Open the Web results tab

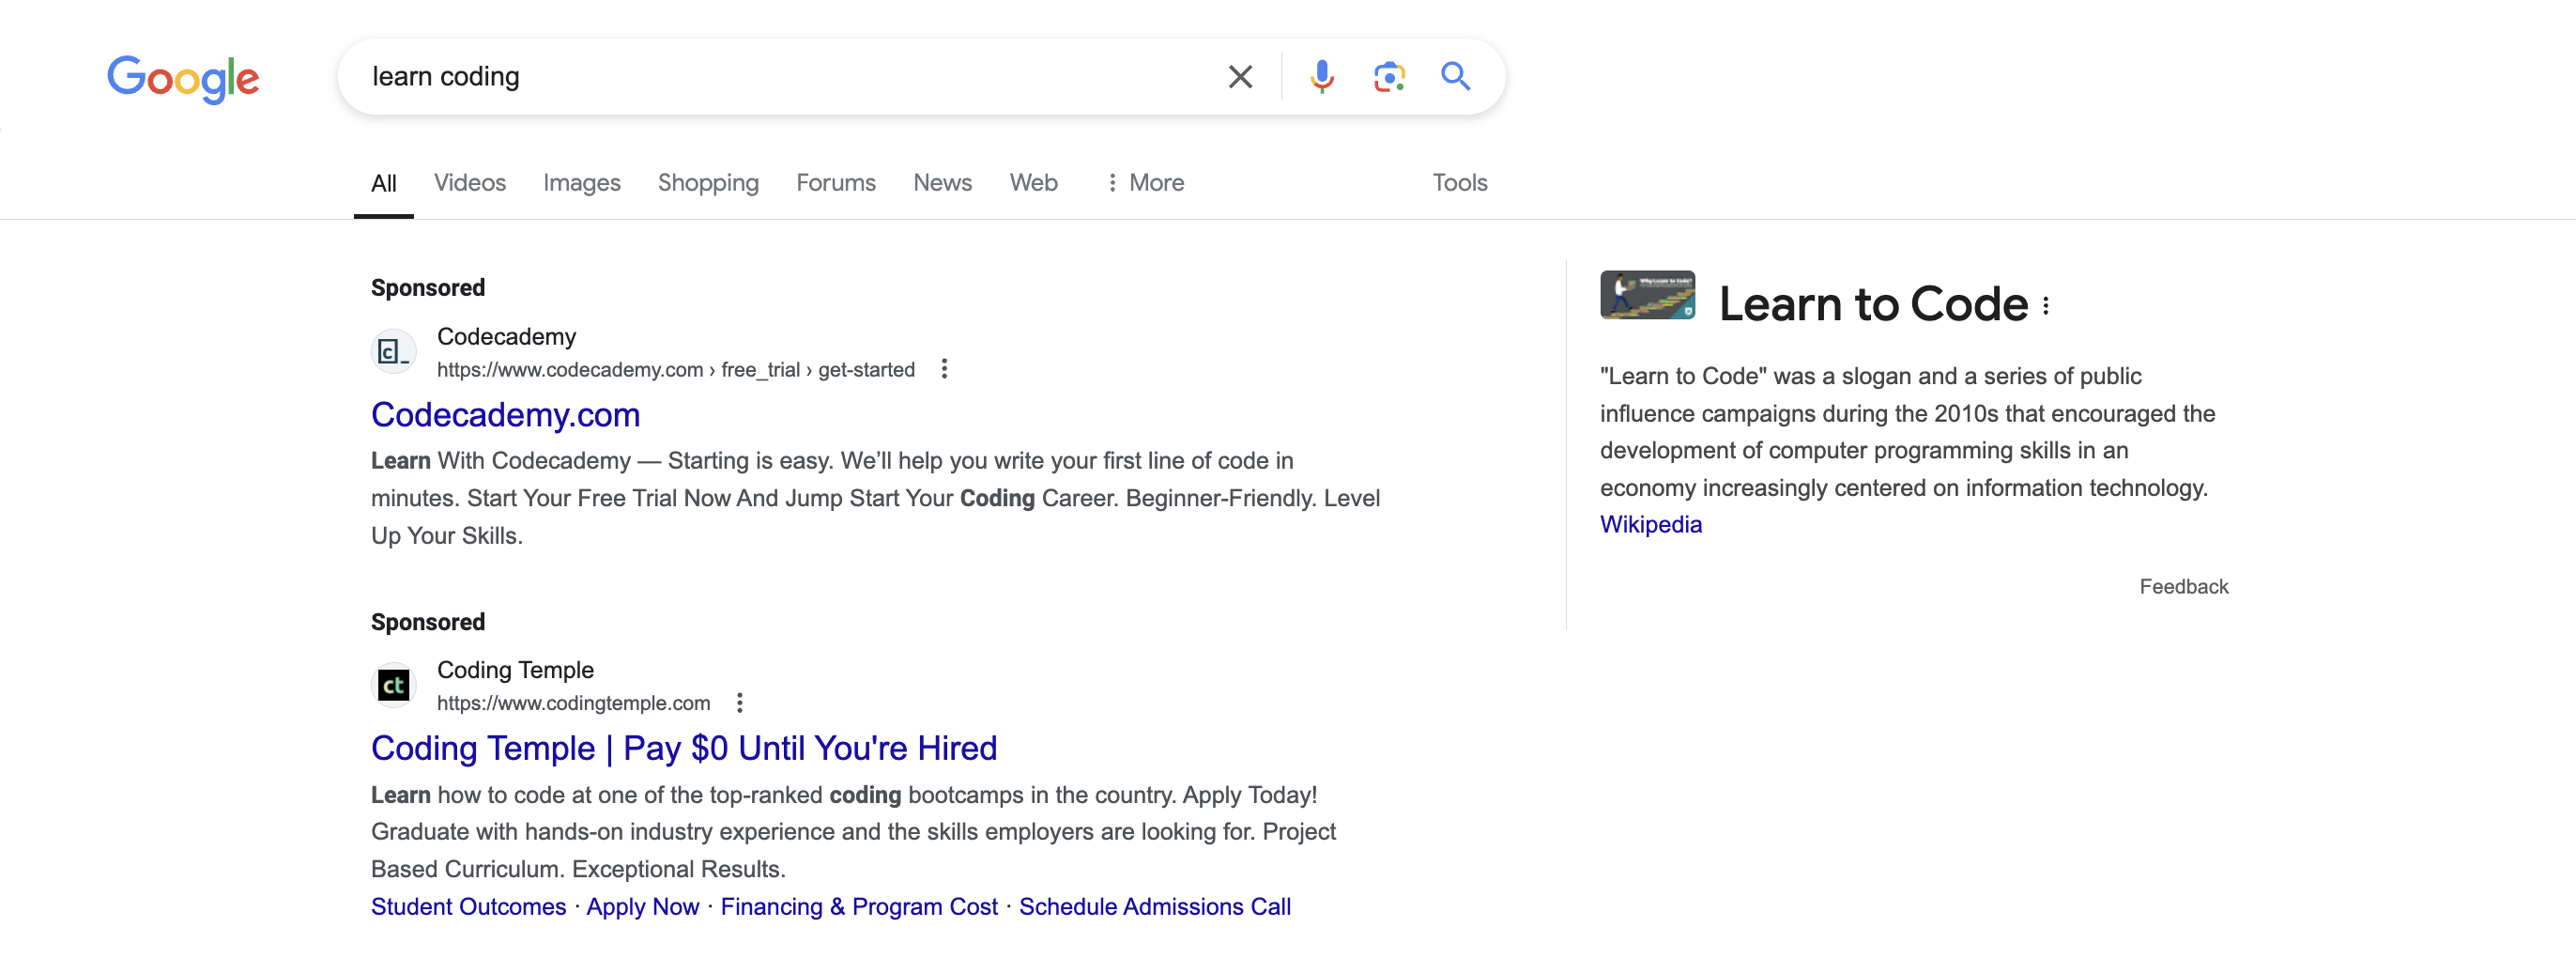coord(1033,183)
